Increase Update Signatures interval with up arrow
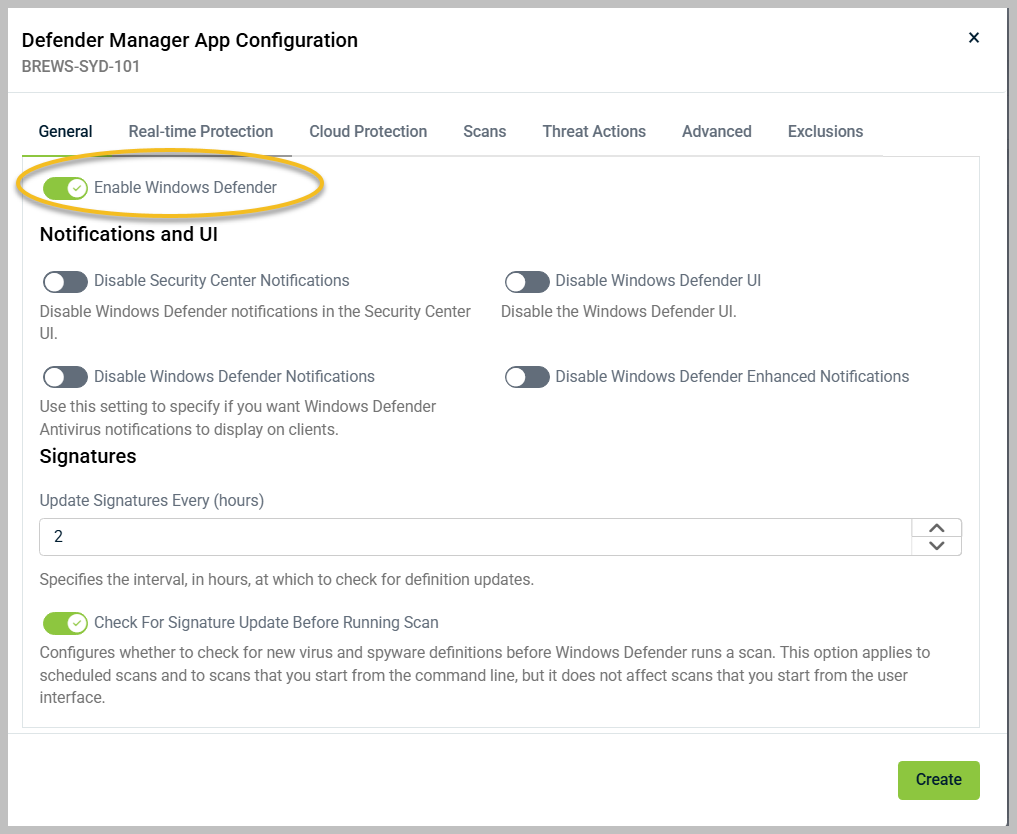1017x834 pixels. (x=936, y=527)
